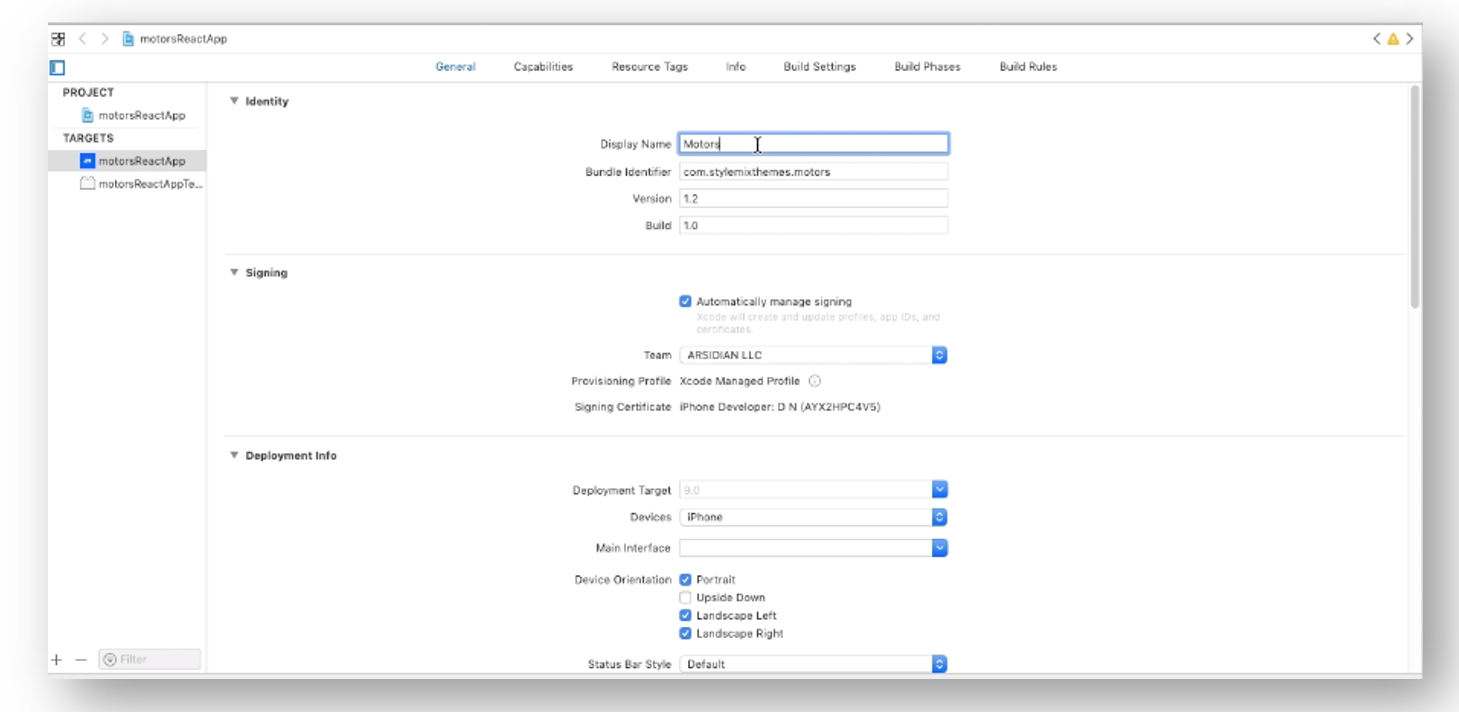Remove target with the minus button
The height and width of the screenshot is (712, 1459).
pyautogui.click(x=81, y=660)
